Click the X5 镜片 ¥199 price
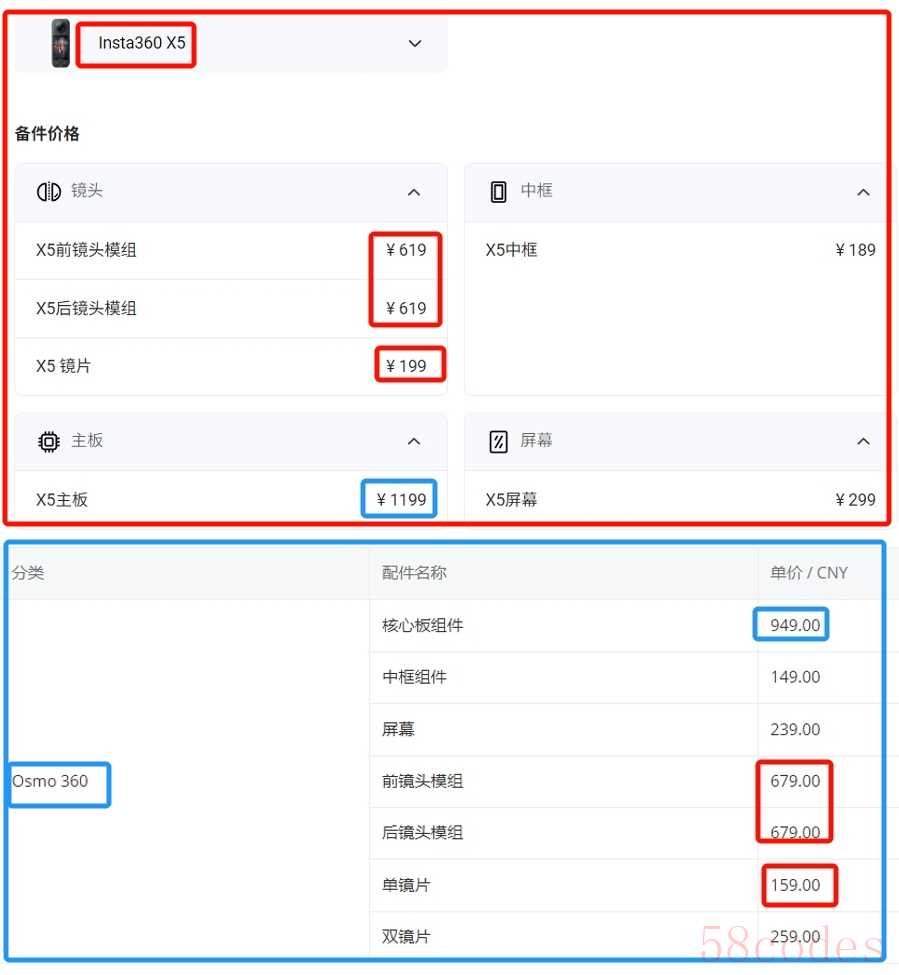Image resolution: width=899 pixels, height=975 pixels. coord(406,366)
